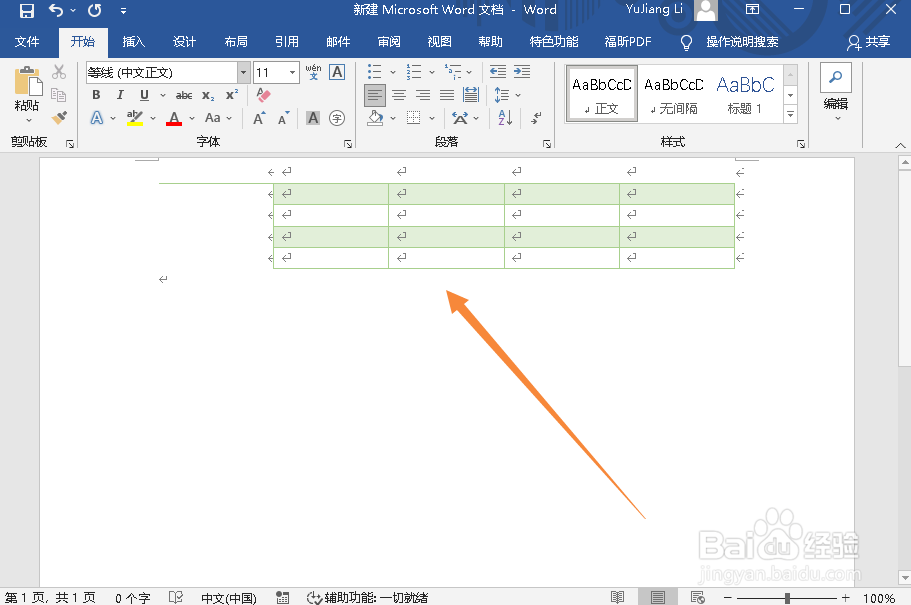This screenshot has width=911, height=605.
Task: Open font dialog launcher
Action: click(x=348, y=144)
